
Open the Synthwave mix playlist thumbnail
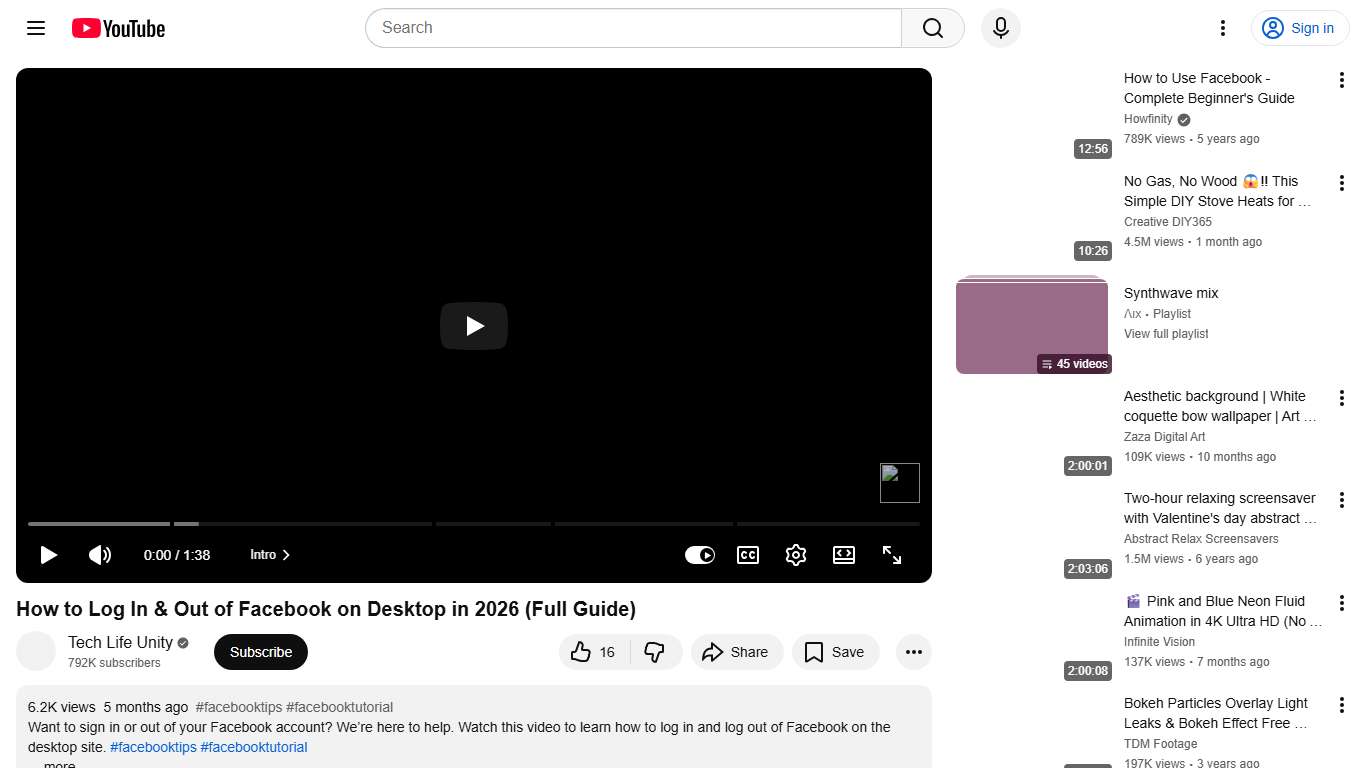pos(1031,323)
